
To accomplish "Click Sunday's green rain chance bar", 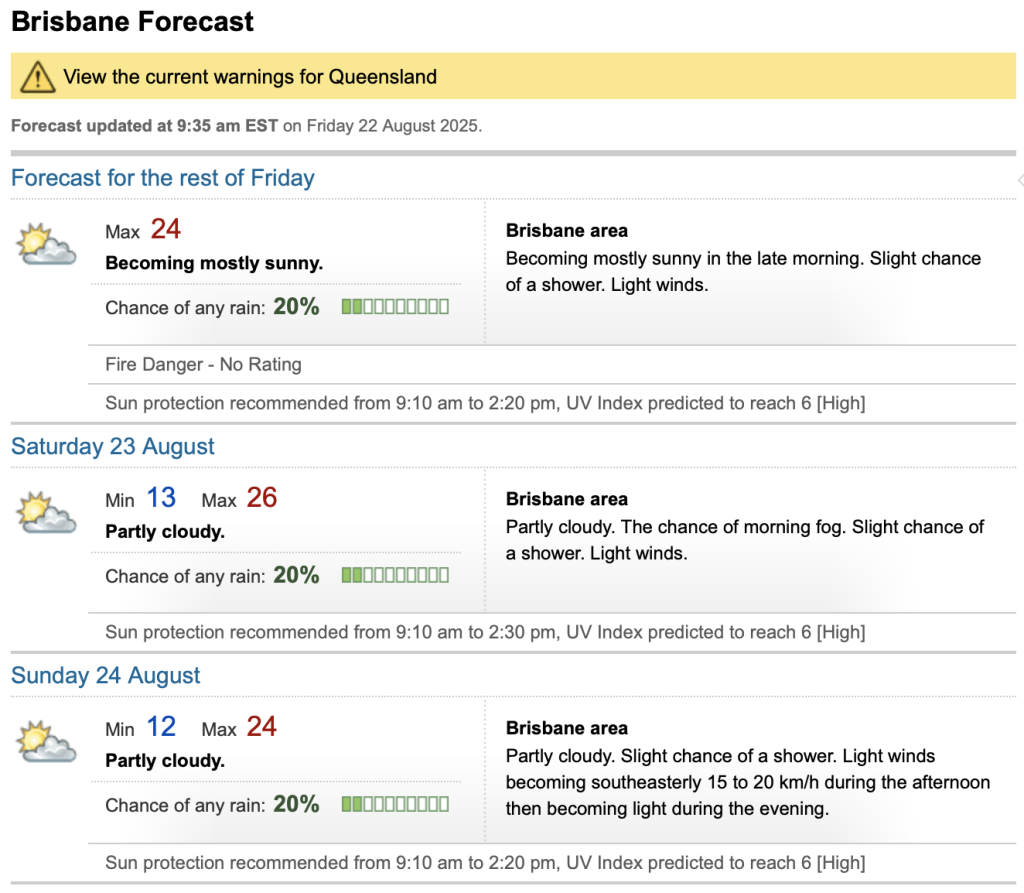I will click(x=395, y=804).
